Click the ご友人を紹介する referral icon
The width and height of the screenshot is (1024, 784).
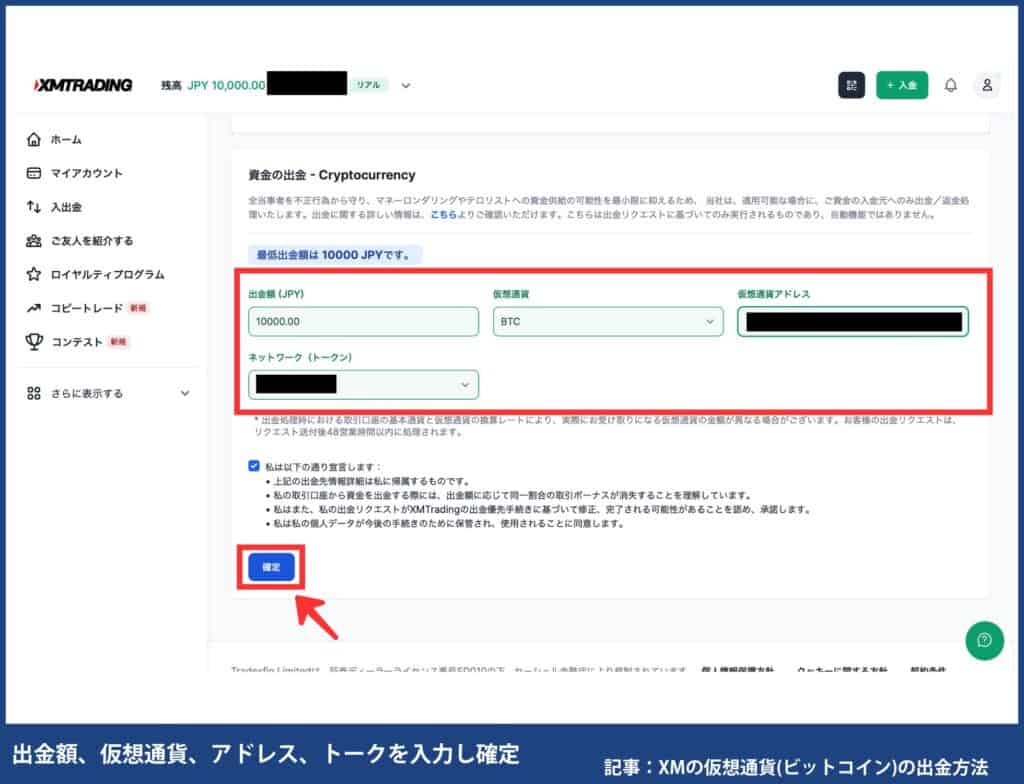click(35, 241)
